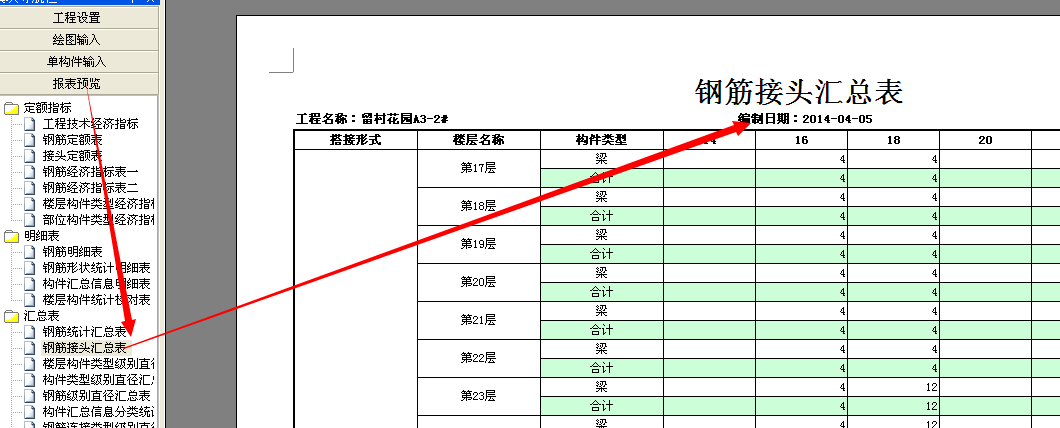Select the 第19层 floor cell
This screenshot has width=1060, height=428.
click(479, 244)
